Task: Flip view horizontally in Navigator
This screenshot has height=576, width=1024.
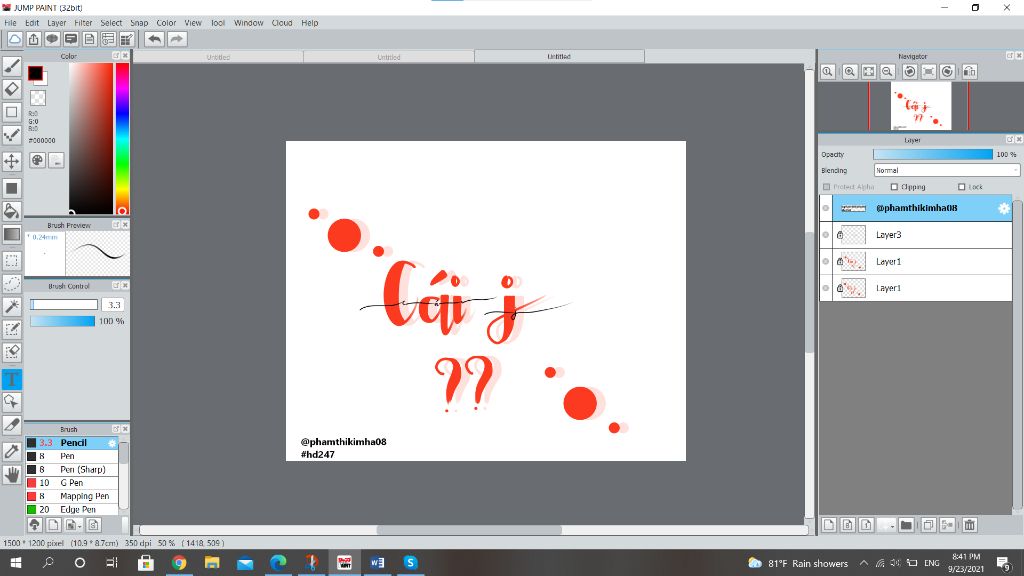Action: click(970, 71)
